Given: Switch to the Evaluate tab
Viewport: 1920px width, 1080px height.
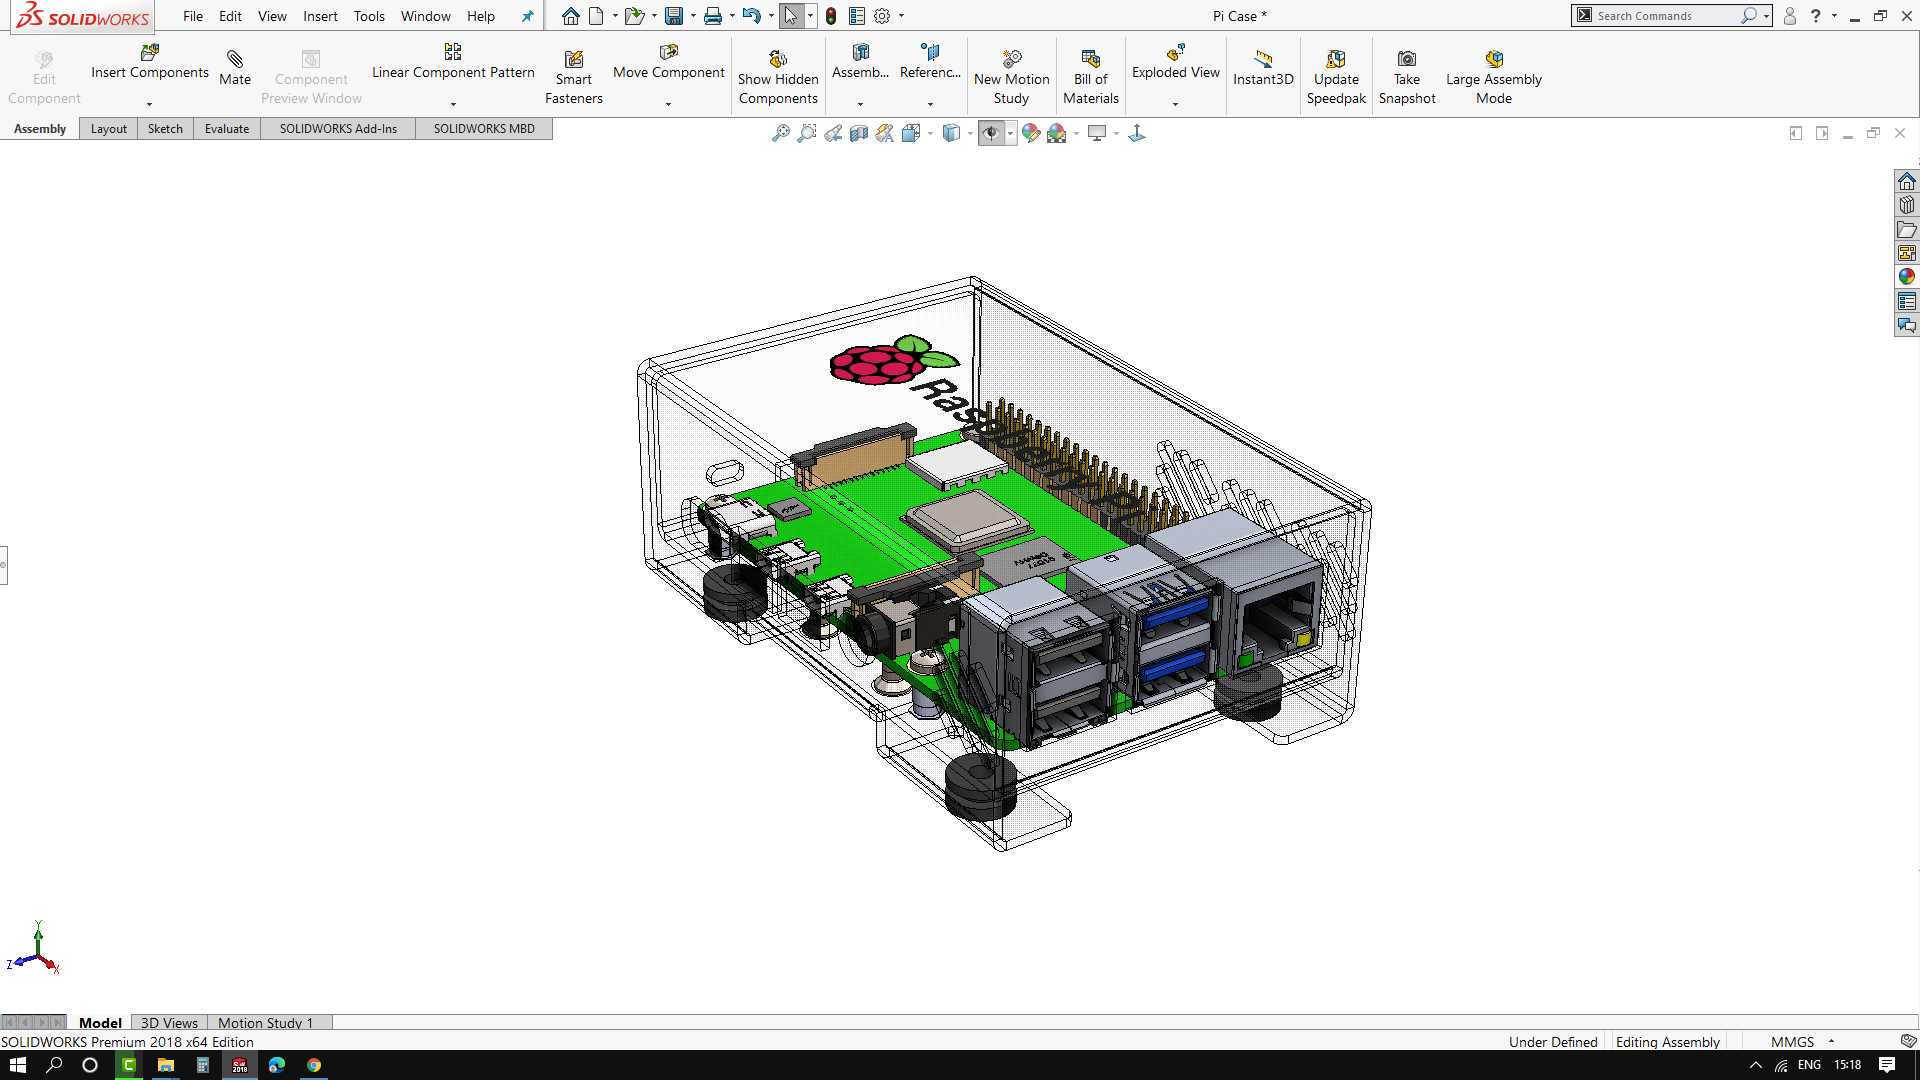Looking at the screenshot, I should pos(227,128).
